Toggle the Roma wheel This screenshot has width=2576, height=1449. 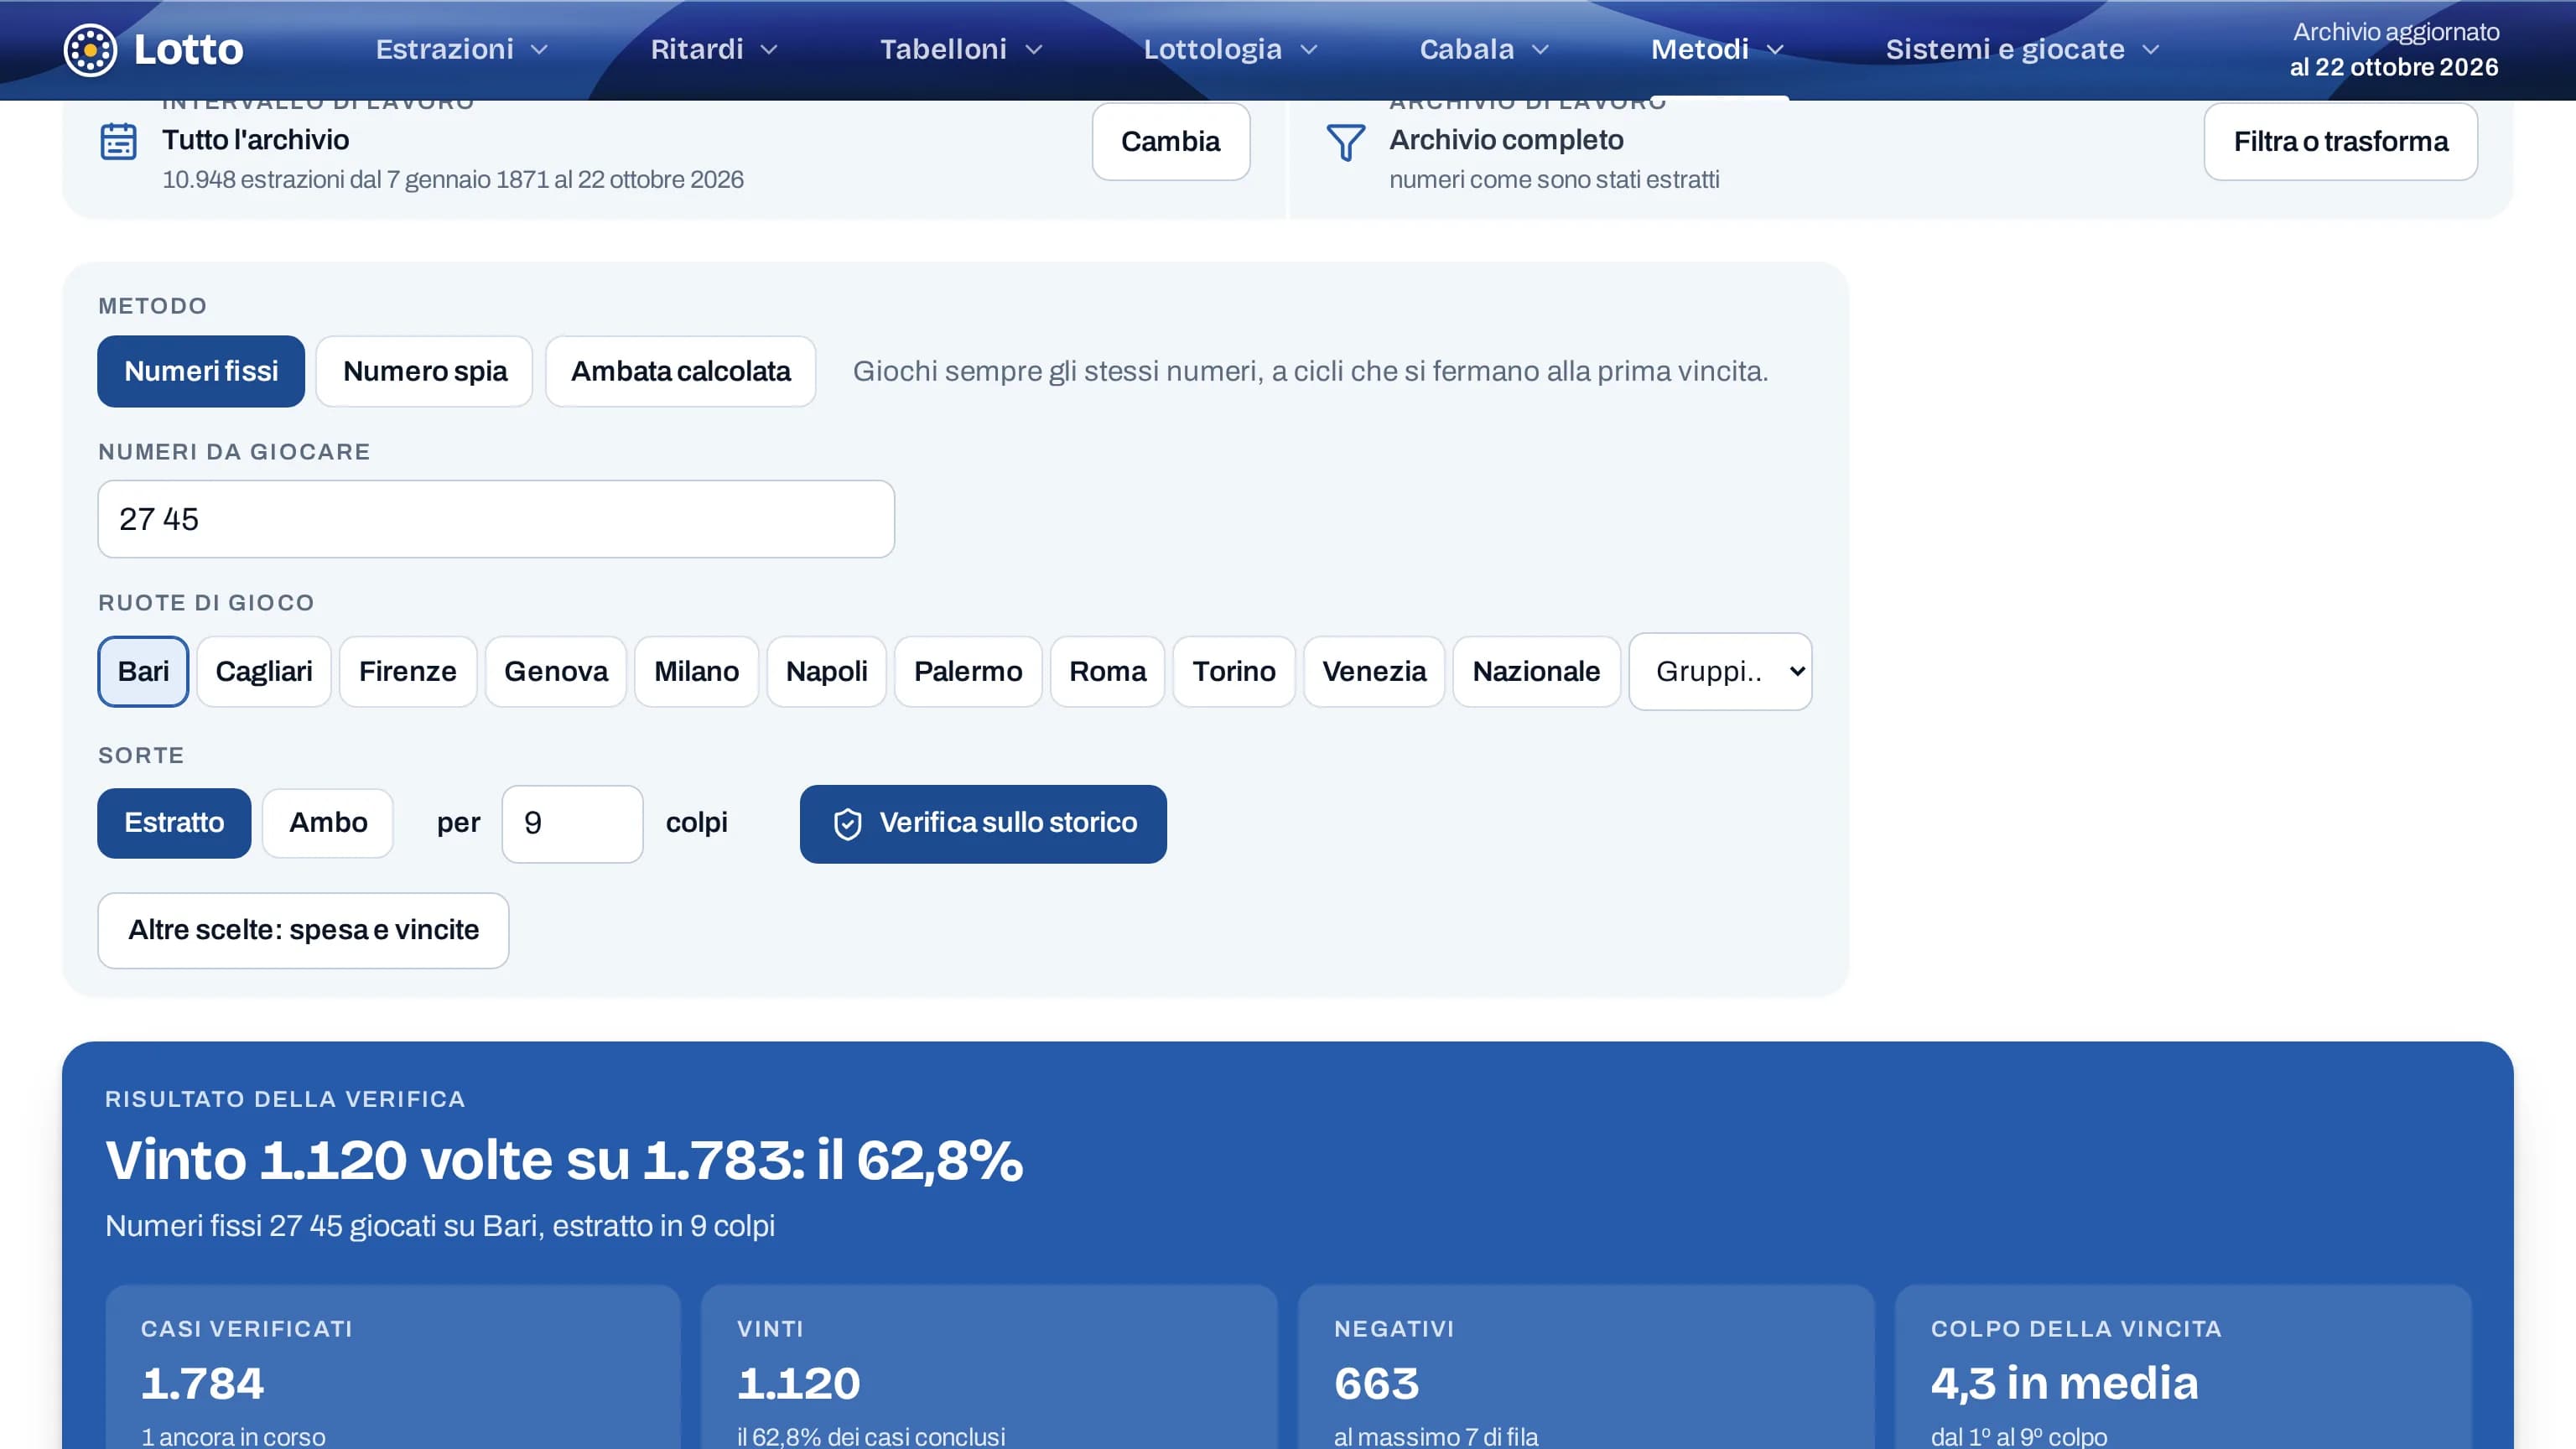pos(1108,671)
